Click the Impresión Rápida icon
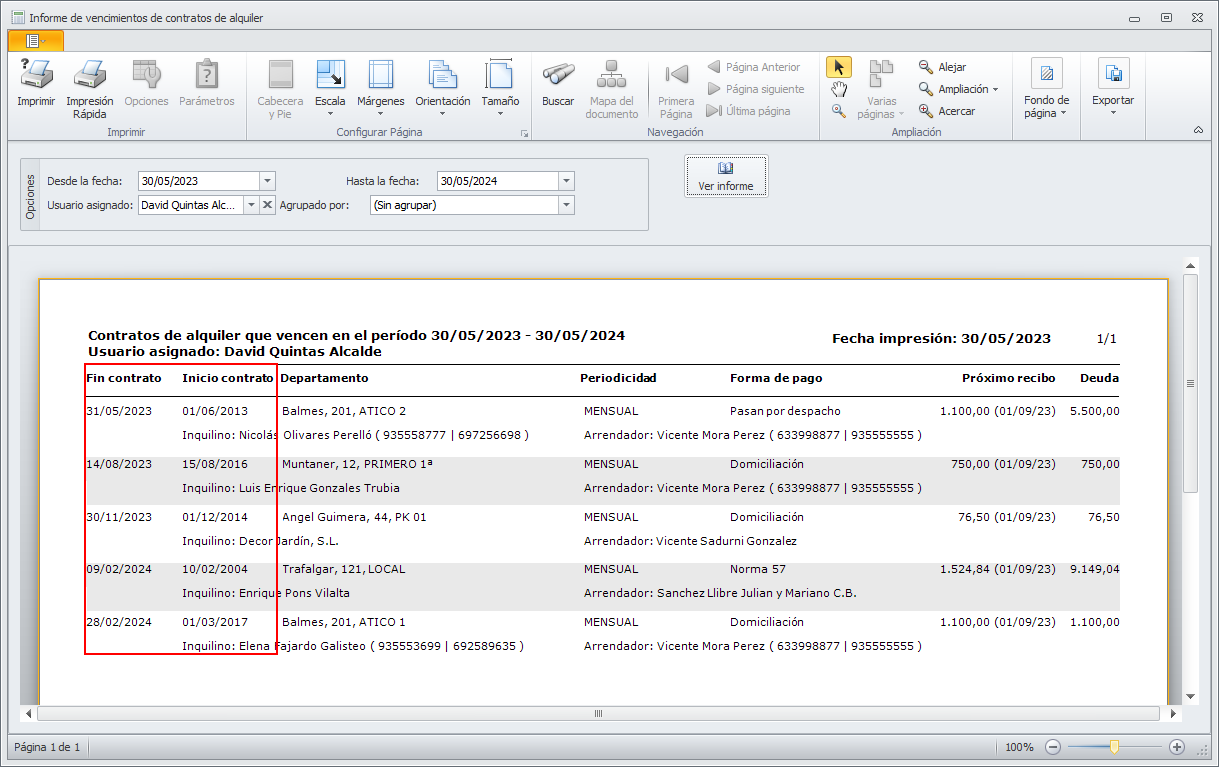Image resolution: width=1219 pixels, height=767 pixels. click(90, 76)
